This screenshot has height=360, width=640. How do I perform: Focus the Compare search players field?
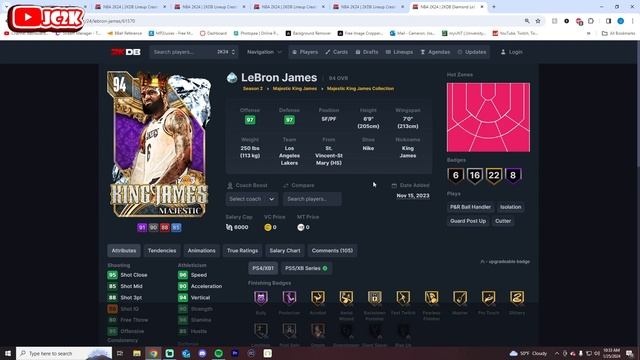[312, 199]
